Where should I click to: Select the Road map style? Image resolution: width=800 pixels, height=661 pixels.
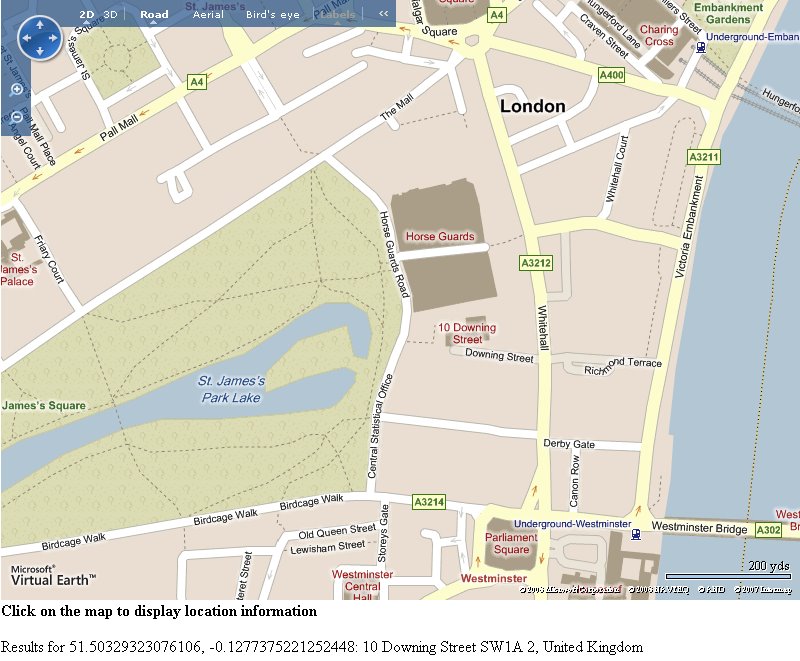pyautogui.click(x=154, y=14)
